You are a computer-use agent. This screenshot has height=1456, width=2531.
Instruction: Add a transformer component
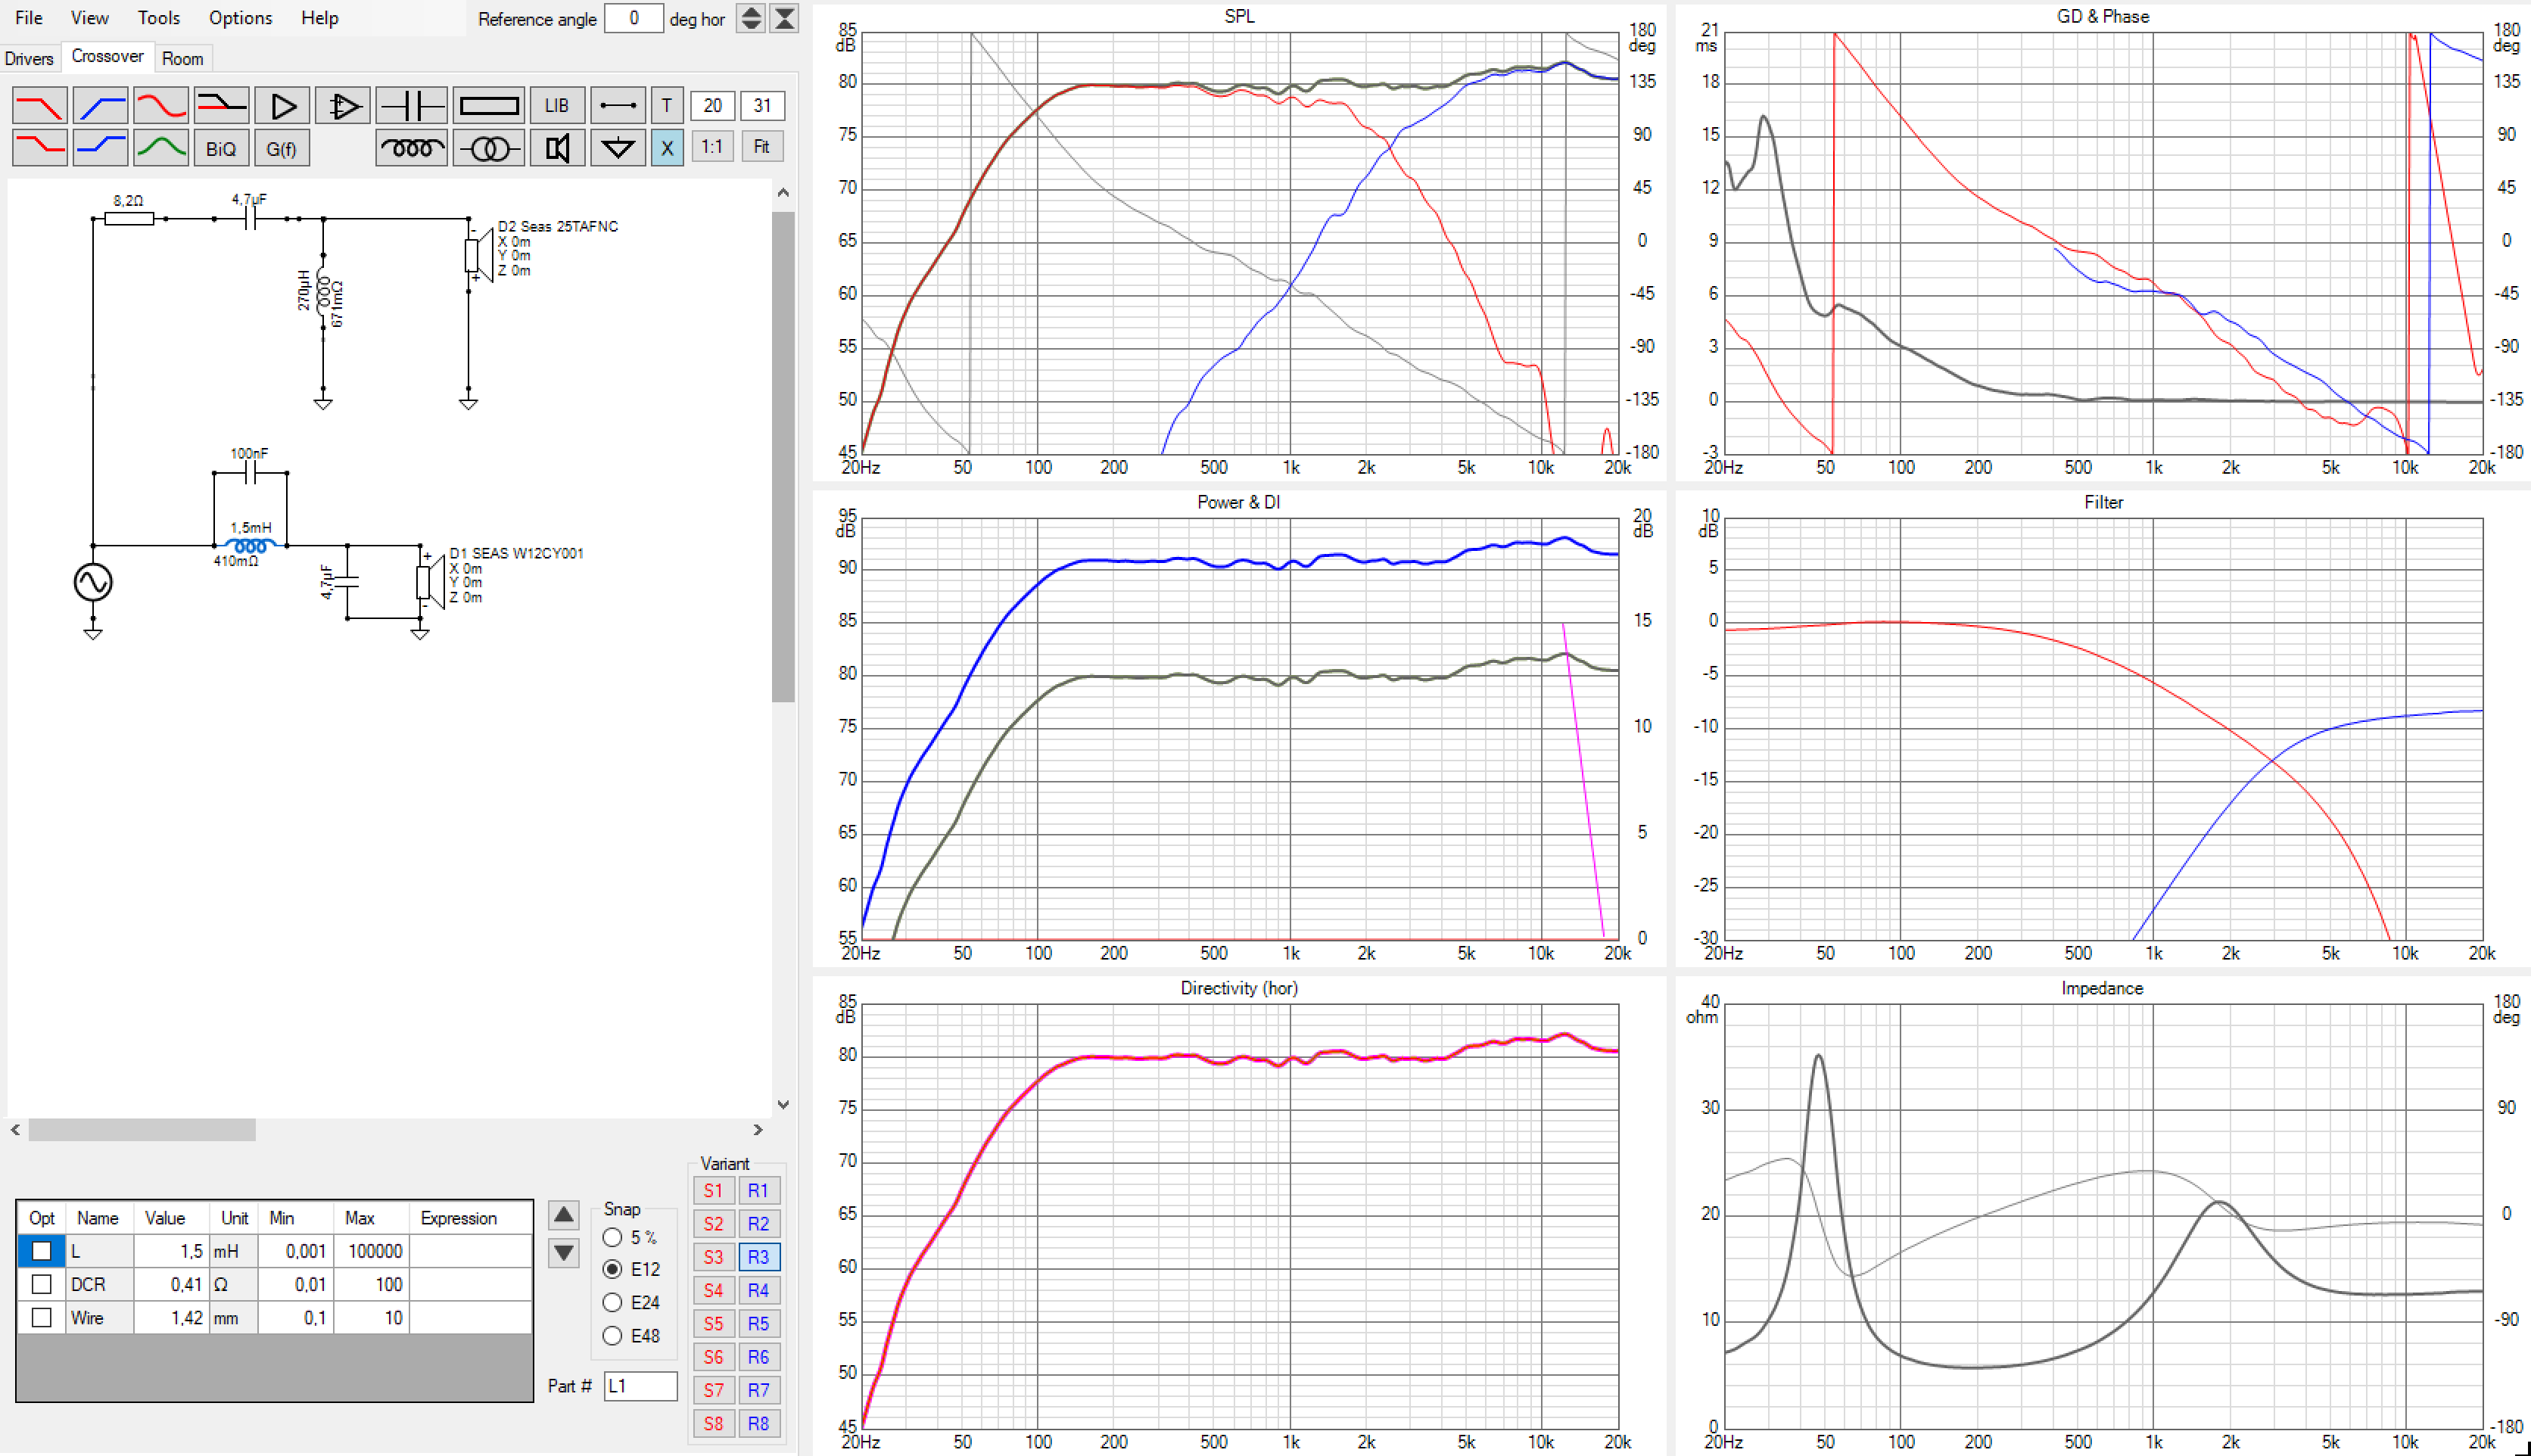pos(489,148)
